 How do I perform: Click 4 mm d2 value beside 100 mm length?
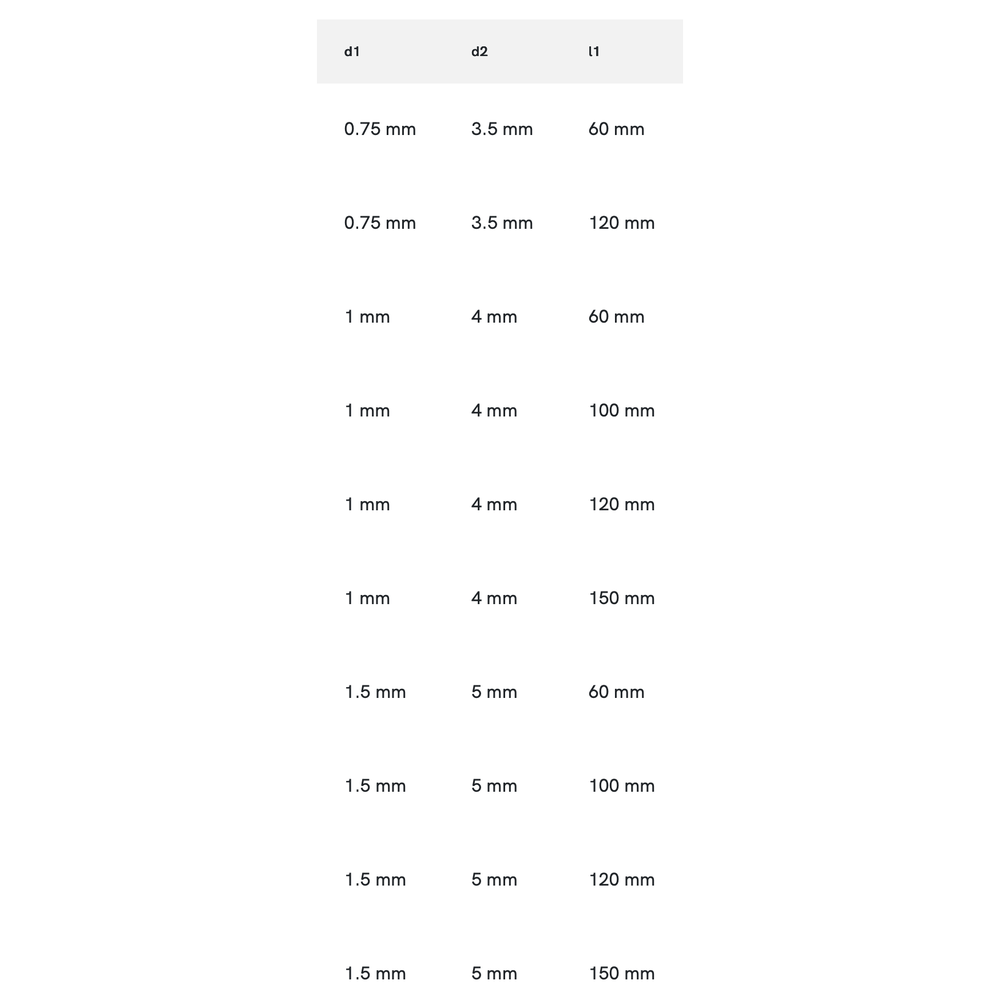coord(494,411)
